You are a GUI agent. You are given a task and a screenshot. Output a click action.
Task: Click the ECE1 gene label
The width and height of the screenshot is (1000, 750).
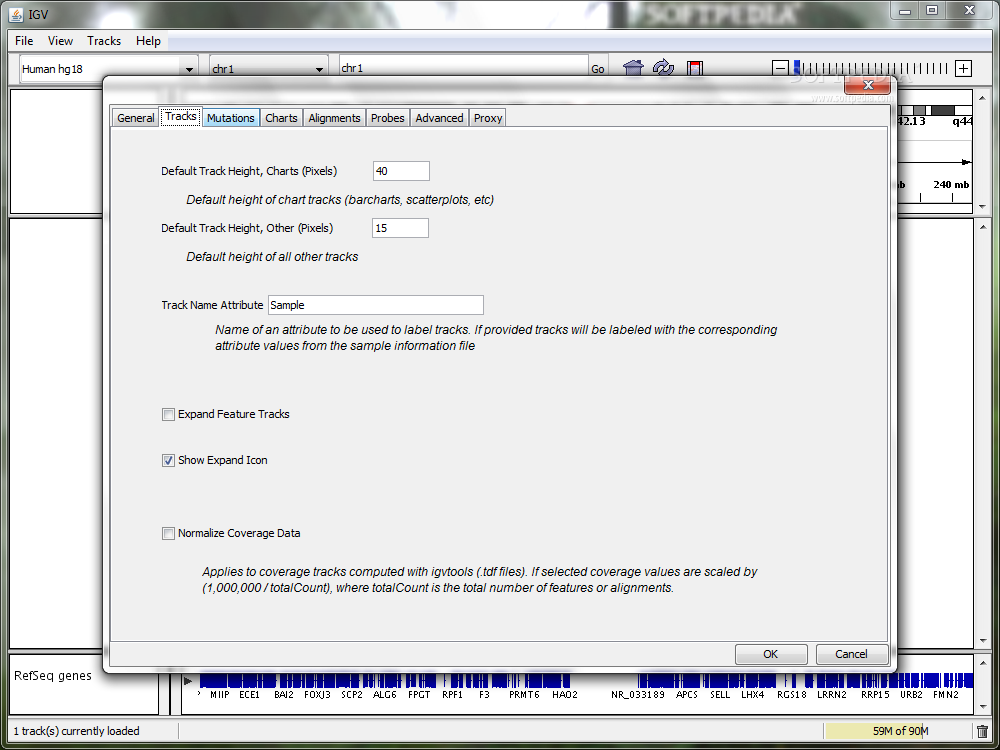click(x=249, y=695)
